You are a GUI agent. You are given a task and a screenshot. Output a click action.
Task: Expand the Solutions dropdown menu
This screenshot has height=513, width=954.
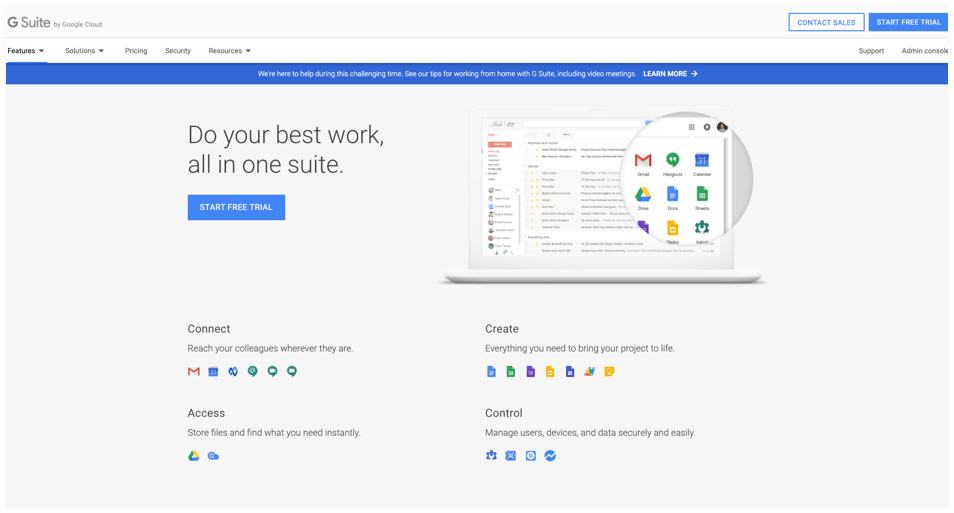85,51
